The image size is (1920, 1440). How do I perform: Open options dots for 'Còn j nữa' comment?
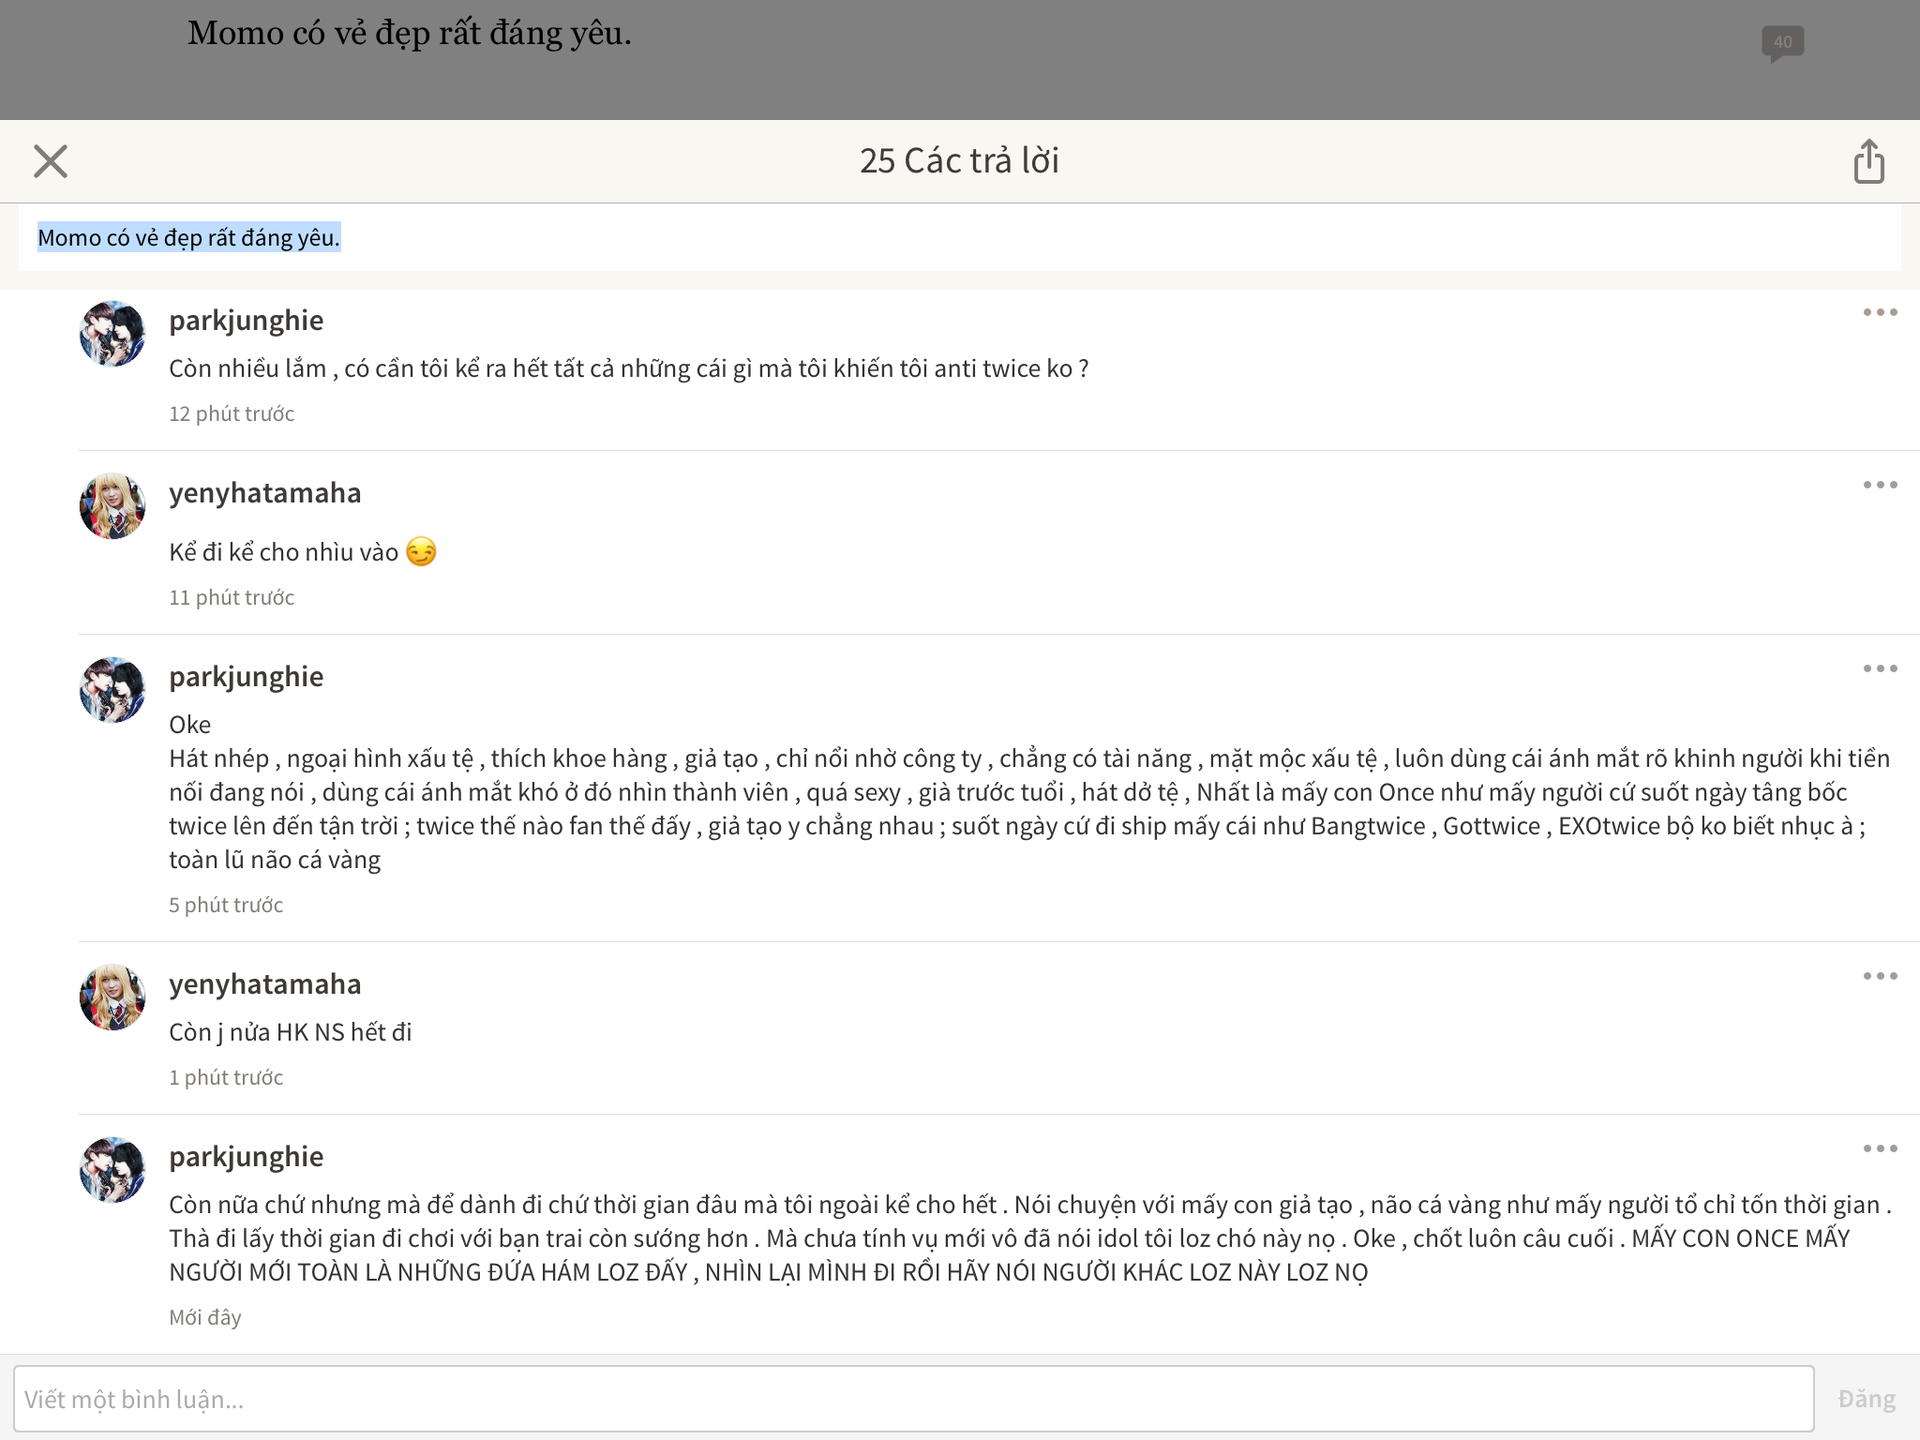click(1880, 976)
